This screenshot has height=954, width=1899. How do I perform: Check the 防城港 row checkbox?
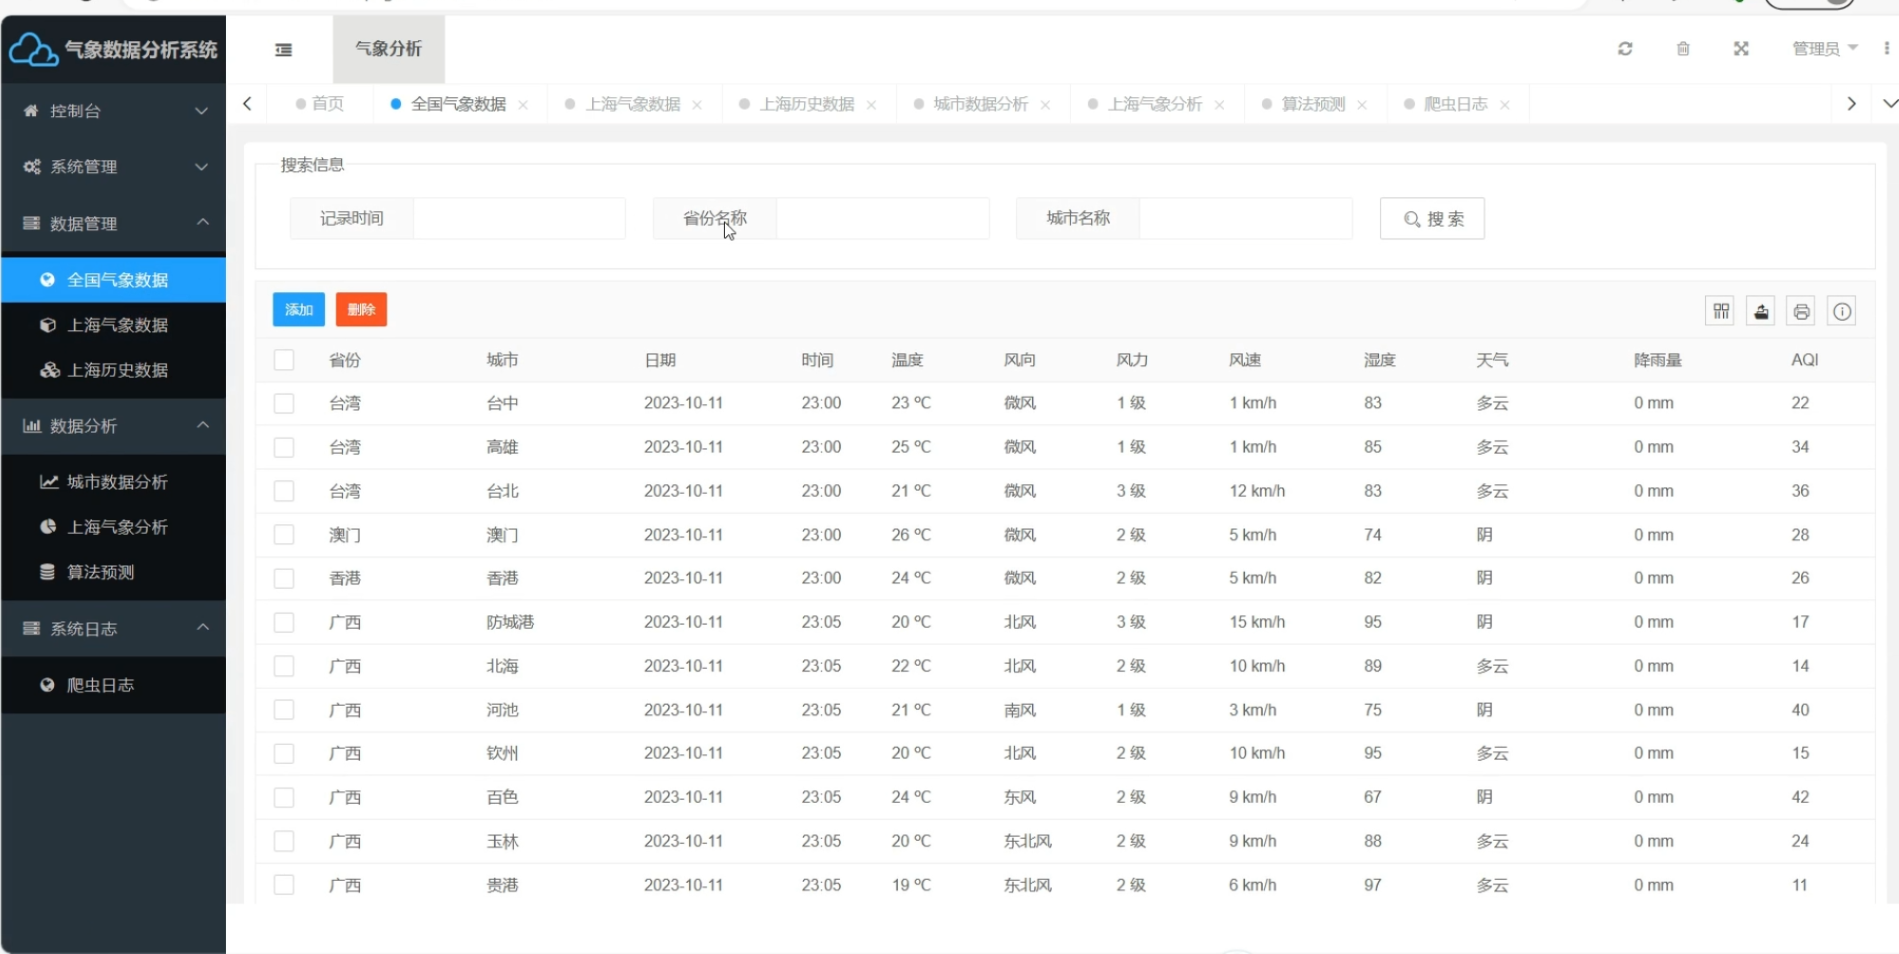click(284, 622)
